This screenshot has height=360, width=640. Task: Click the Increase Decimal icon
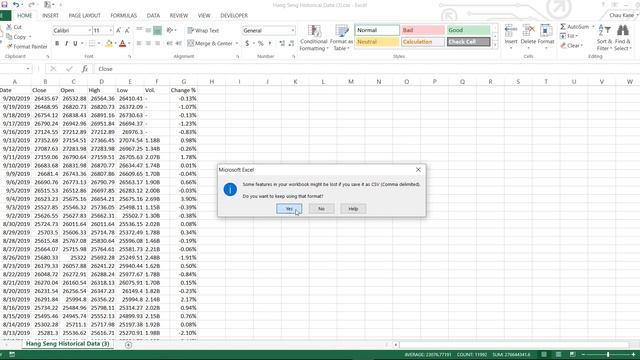282,43
